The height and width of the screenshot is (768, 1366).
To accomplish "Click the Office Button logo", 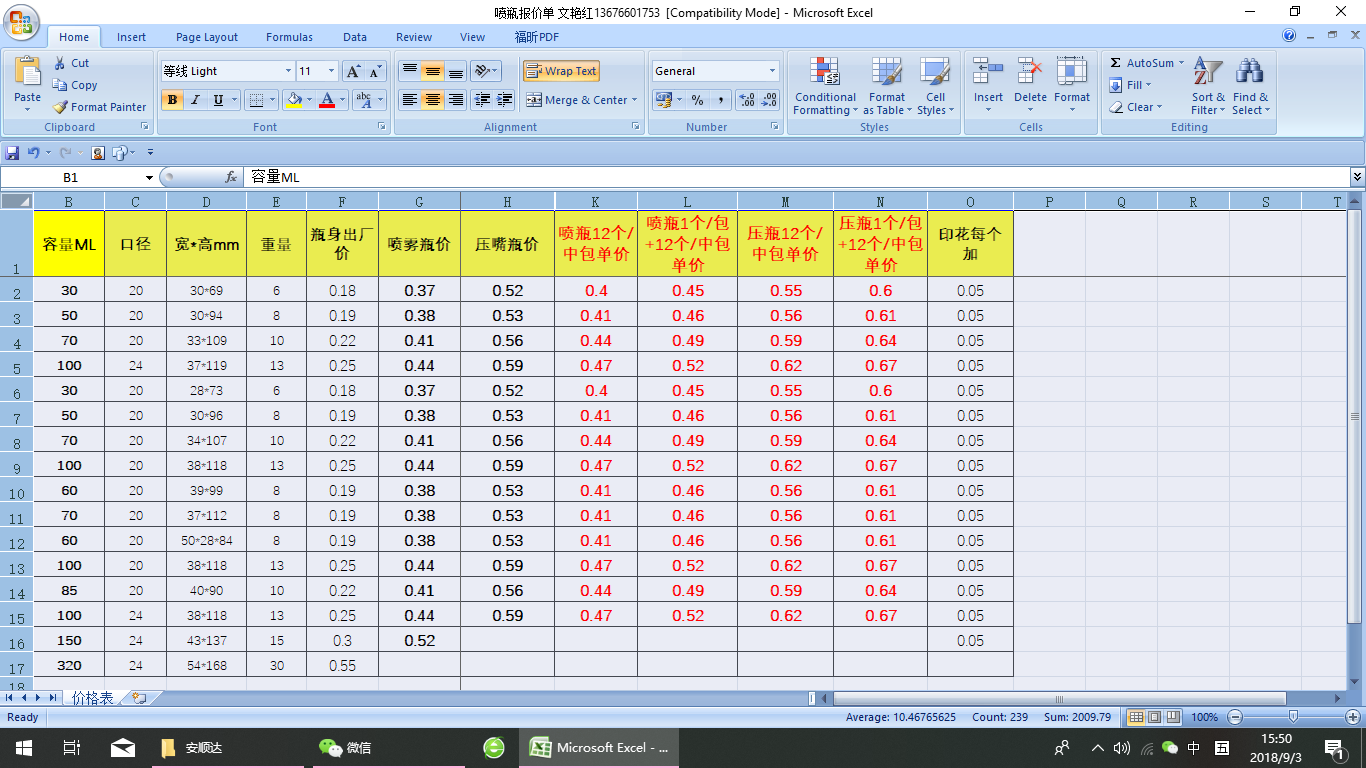I will [x=21, y=22].
